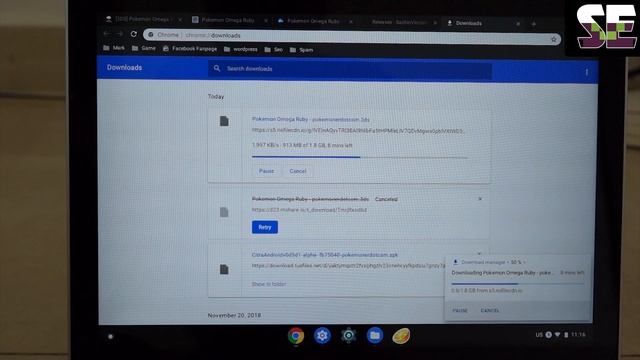Click the download progress bar on the Downloads page
Image resolution: width=640 pixels, height=360 pixels.
[x=360, y=157]
